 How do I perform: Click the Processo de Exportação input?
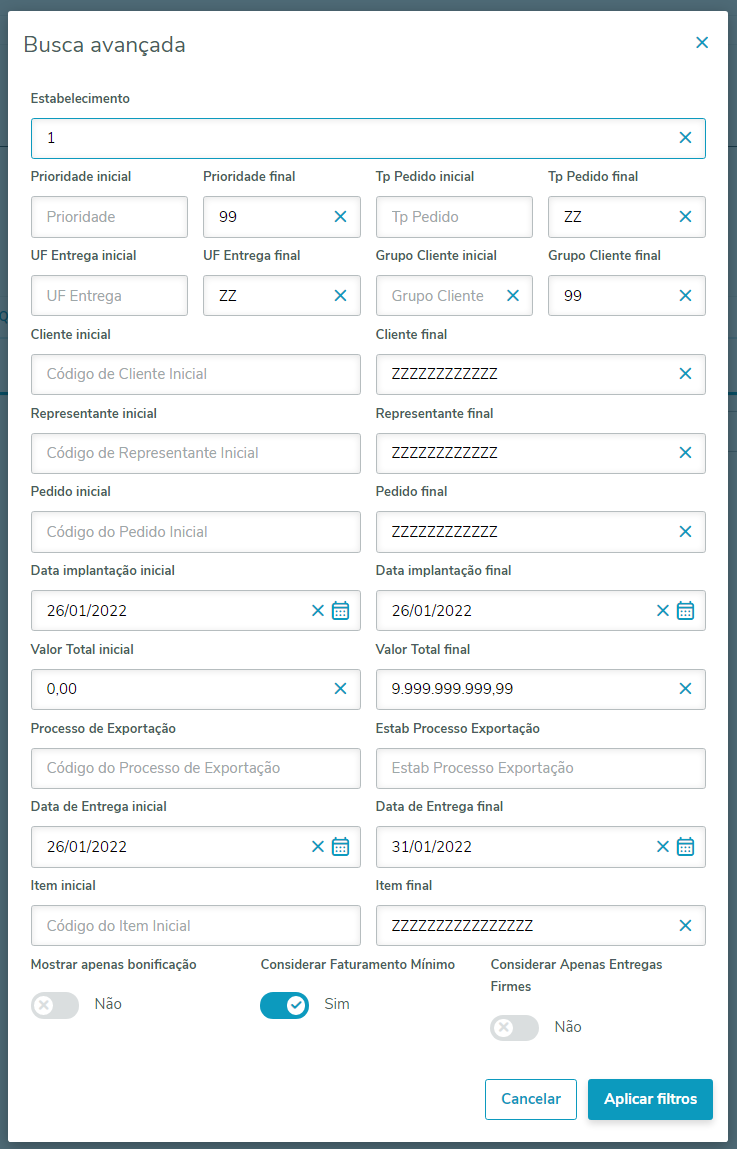point(195,768)
